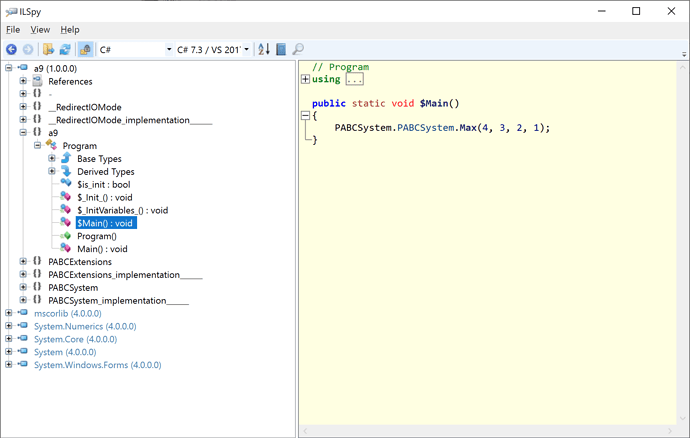Expand PABCExtensions_implementation______ namespace
This screenshot has width=690, height=438.
23,274
